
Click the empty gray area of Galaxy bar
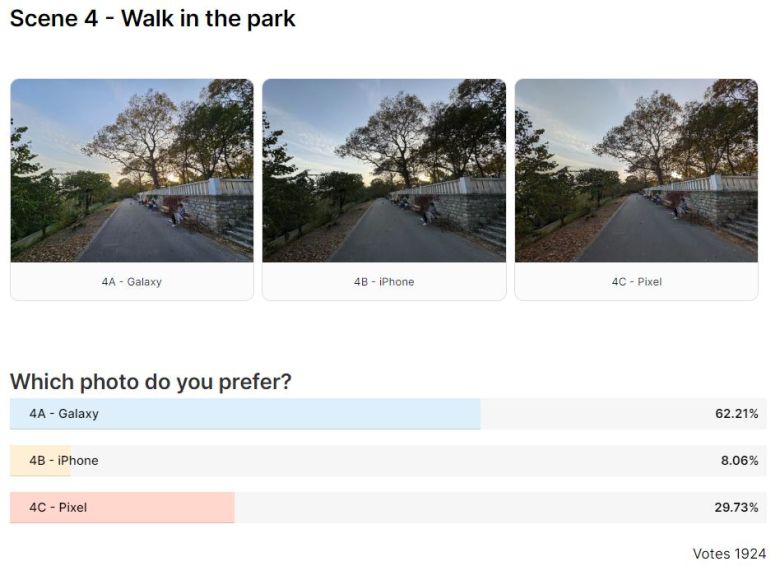(x=590, y=414)
